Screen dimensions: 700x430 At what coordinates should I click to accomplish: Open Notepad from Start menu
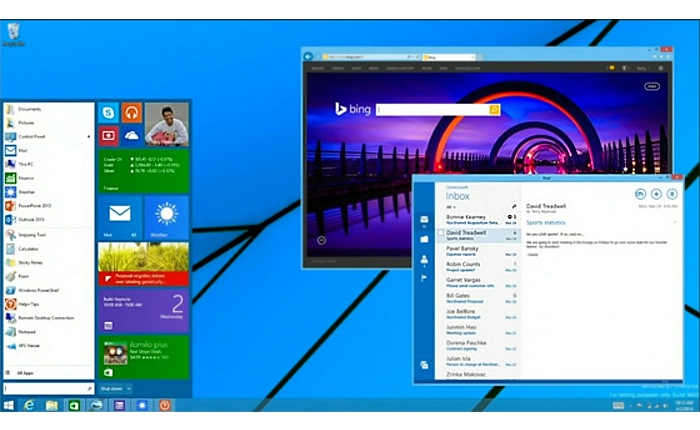tap(27, 332)
